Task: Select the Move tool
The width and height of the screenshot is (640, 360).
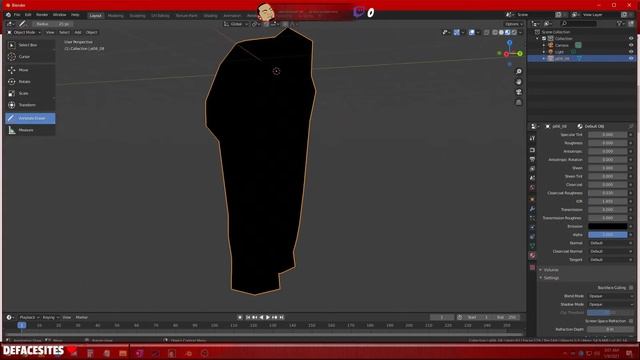Action: (x=30, y=70)
